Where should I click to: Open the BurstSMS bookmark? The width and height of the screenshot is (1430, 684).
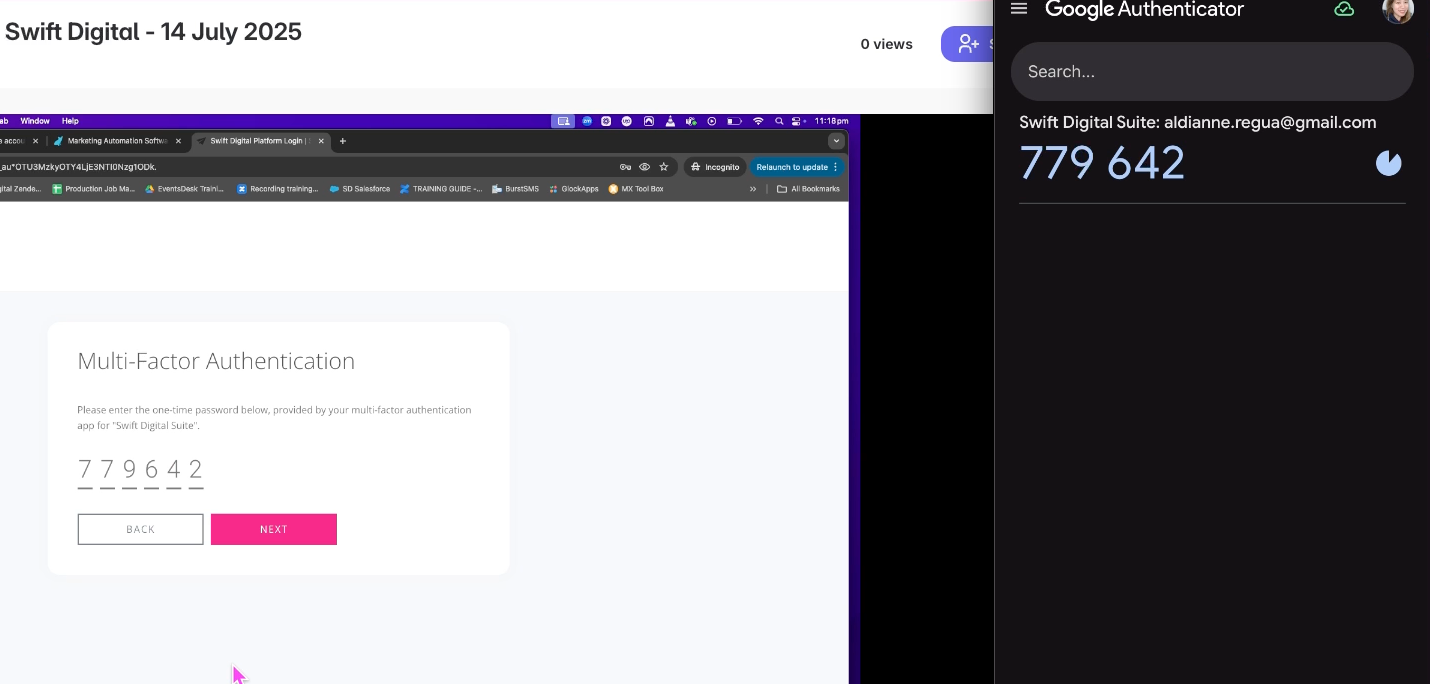[x=515, y=188]
